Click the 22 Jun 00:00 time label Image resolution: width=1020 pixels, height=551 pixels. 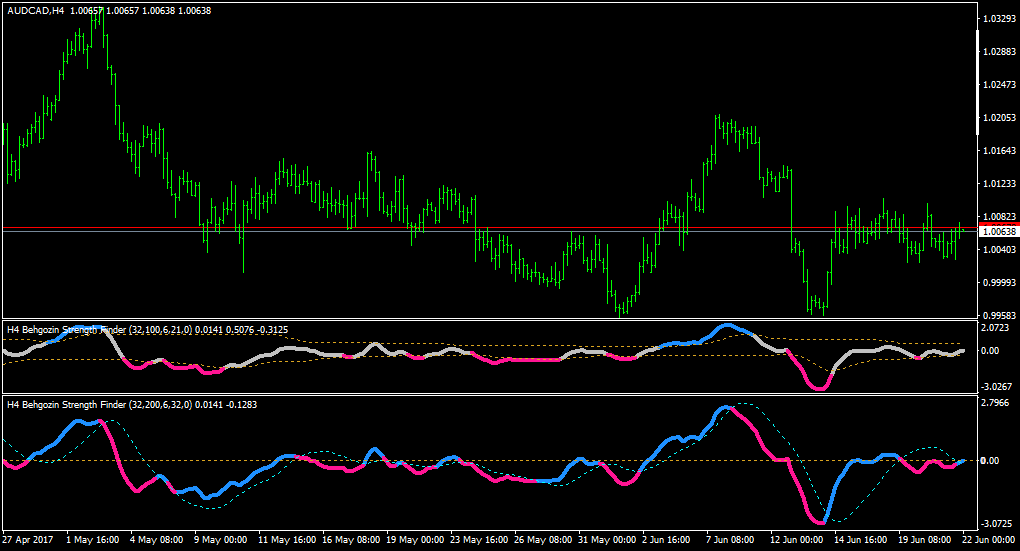(989, 539)
